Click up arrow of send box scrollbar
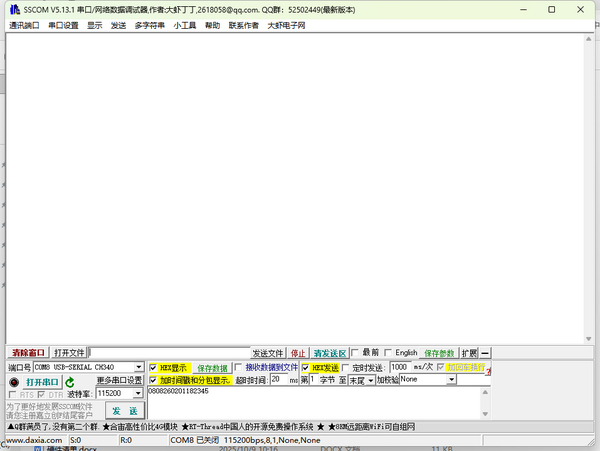The width and height of the screenshot is (600, 451). (x=485, y=392)
